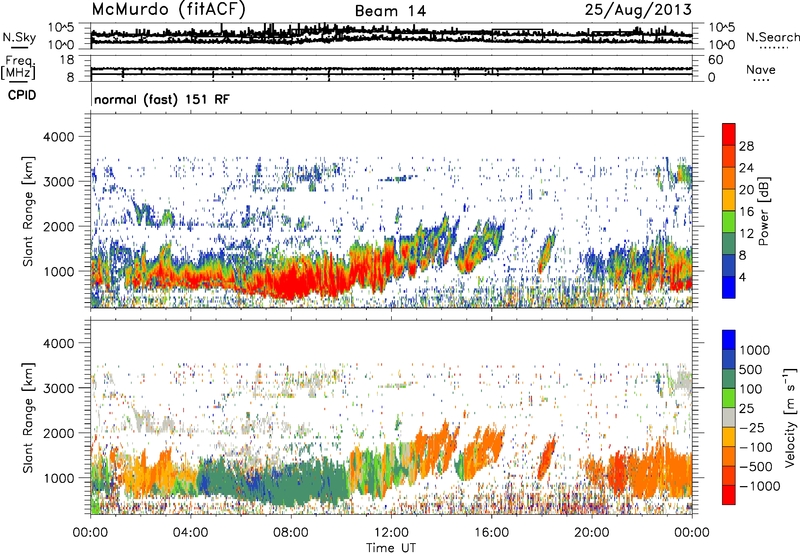Click the '3000' tick on velocity panel
Image resolution: width=800 pixels, height=554 pixels.
point(59,388)
